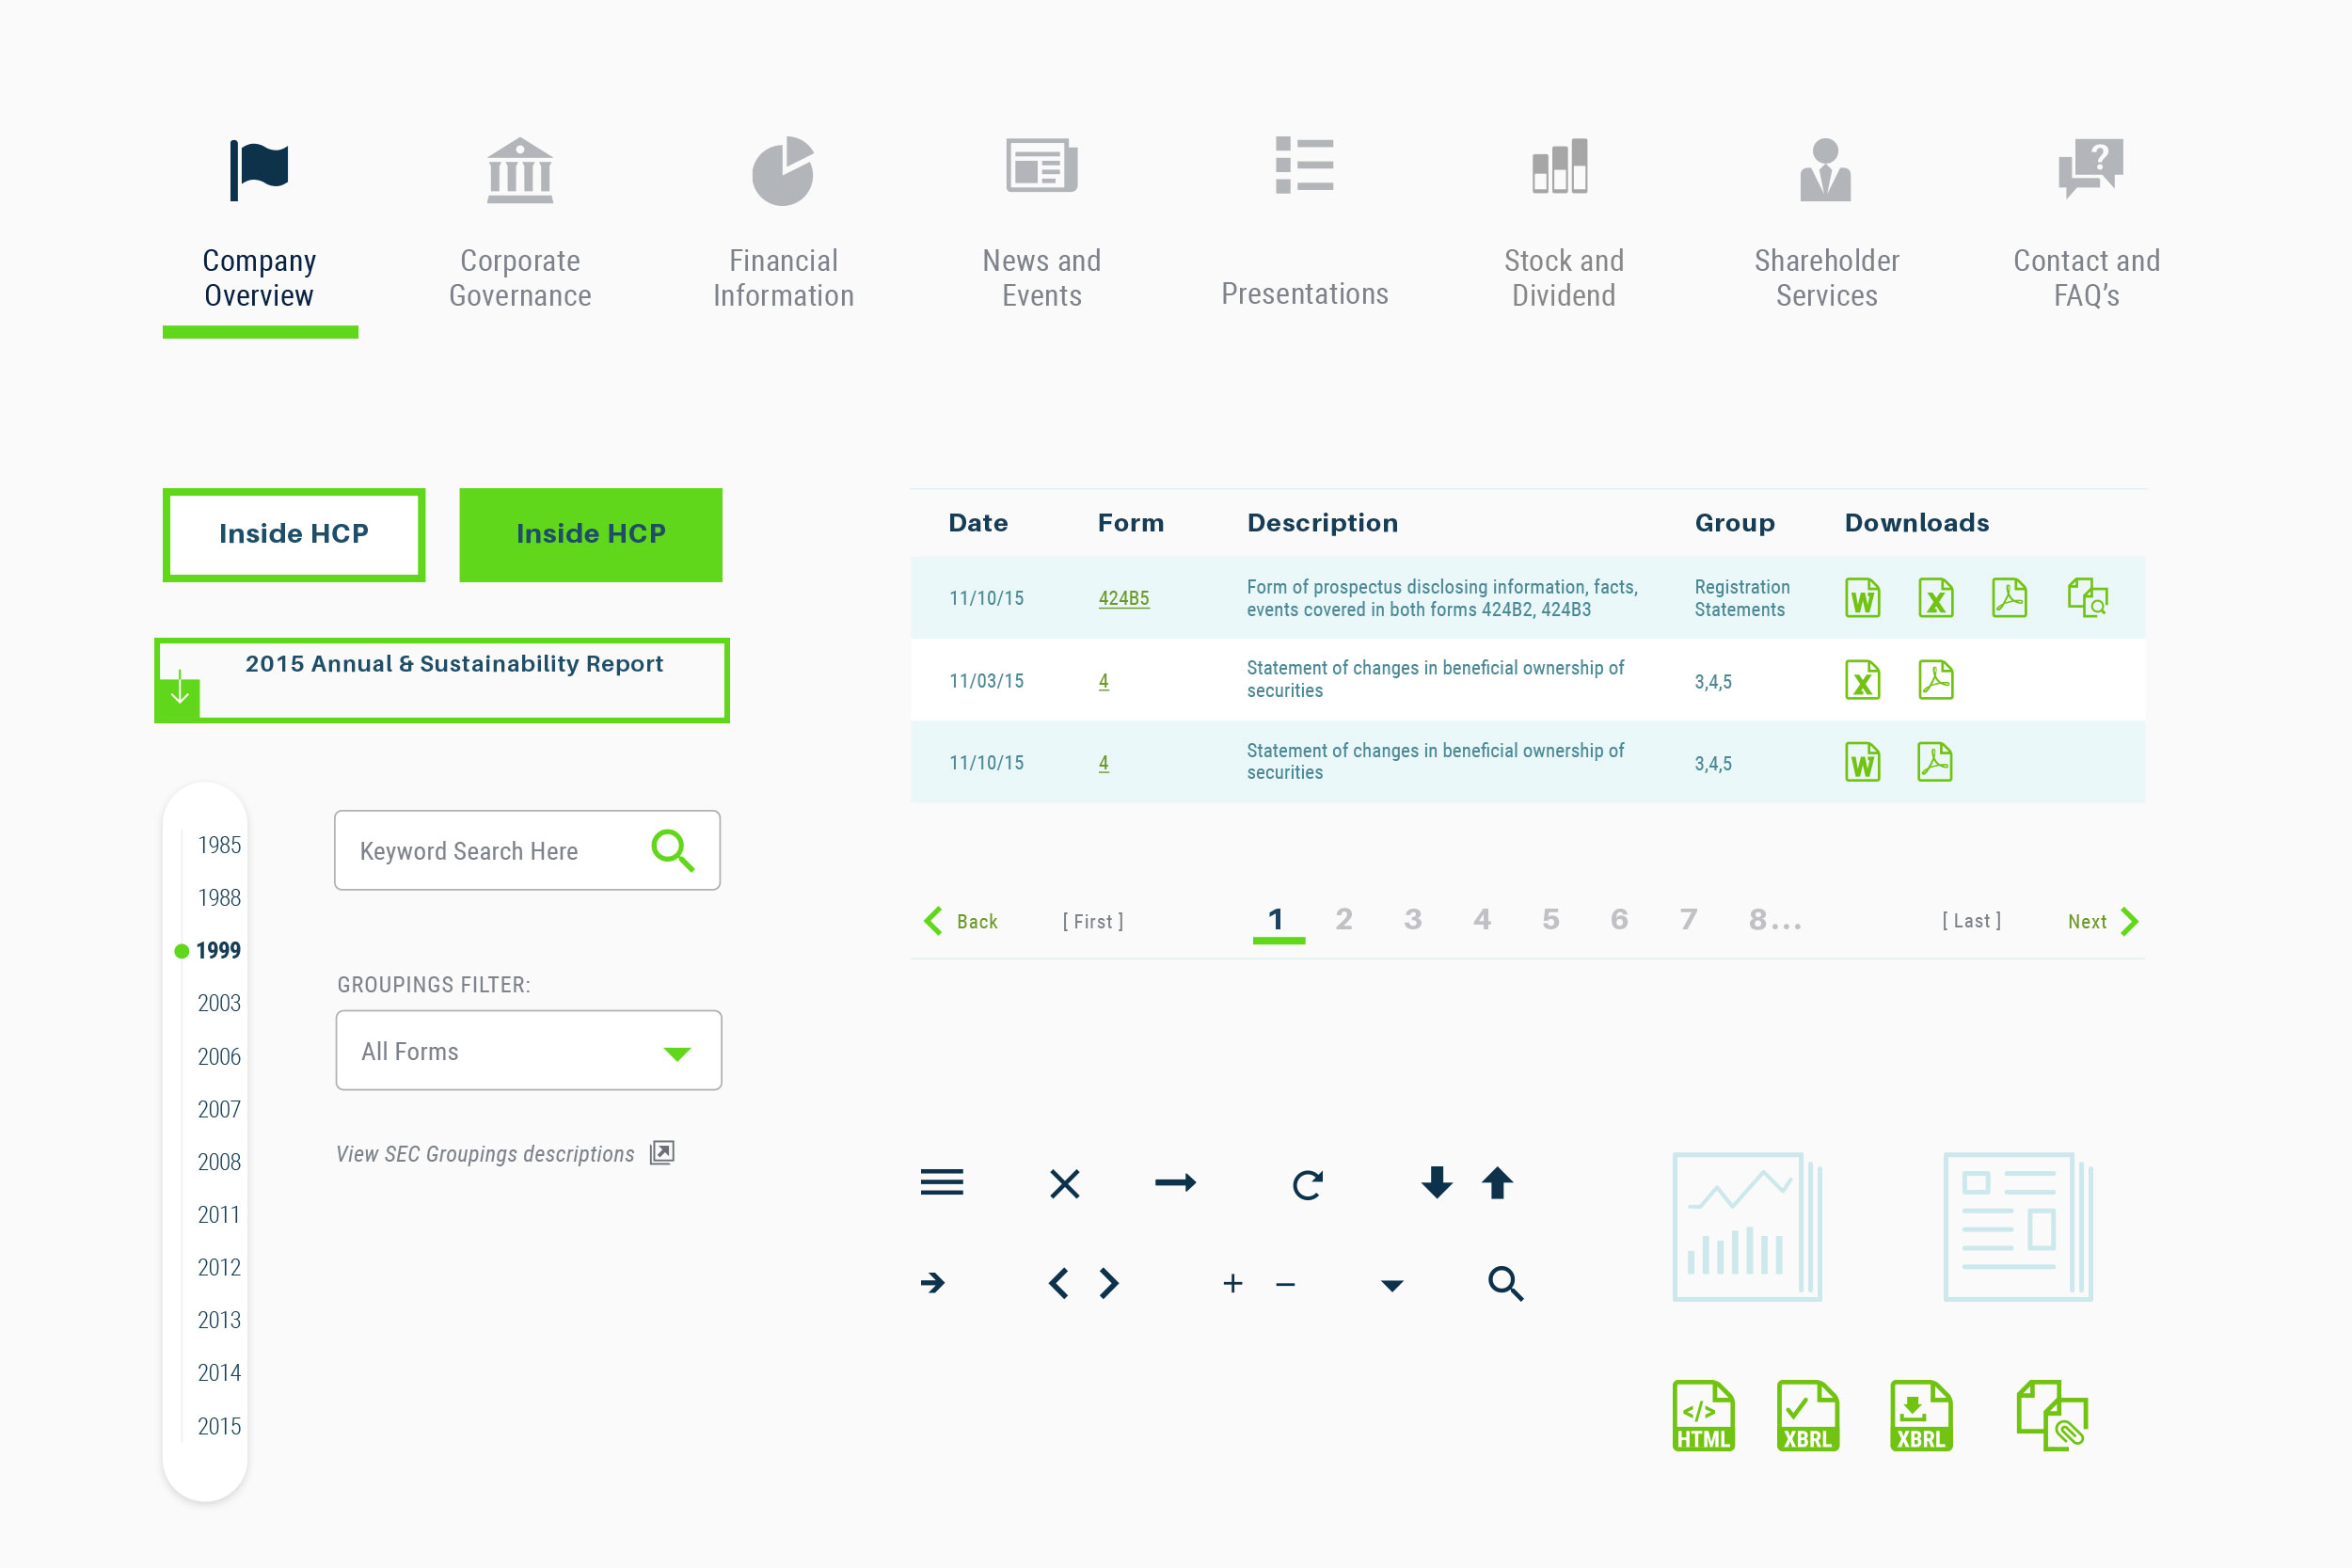Go Back to previous page

pyautogui.click(x=961, y=921)
